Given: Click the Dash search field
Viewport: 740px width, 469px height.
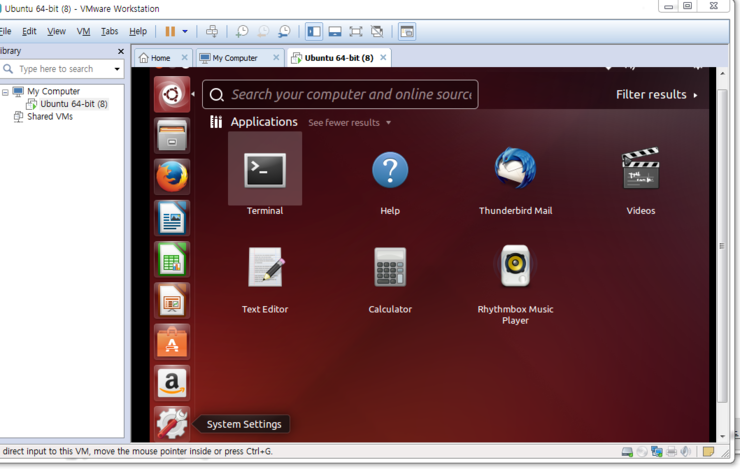Looking at the screenshot, I should (340, 94).
